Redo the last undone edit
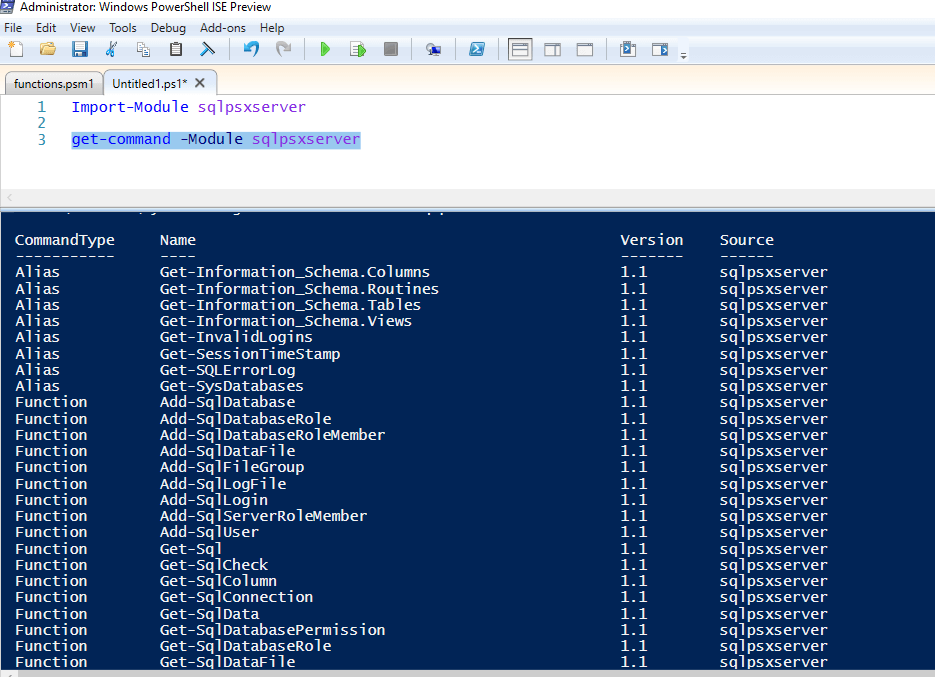Image resolution: width=935 pixels, height=677 pixels. pyautogui.click(x=284, y=49)
